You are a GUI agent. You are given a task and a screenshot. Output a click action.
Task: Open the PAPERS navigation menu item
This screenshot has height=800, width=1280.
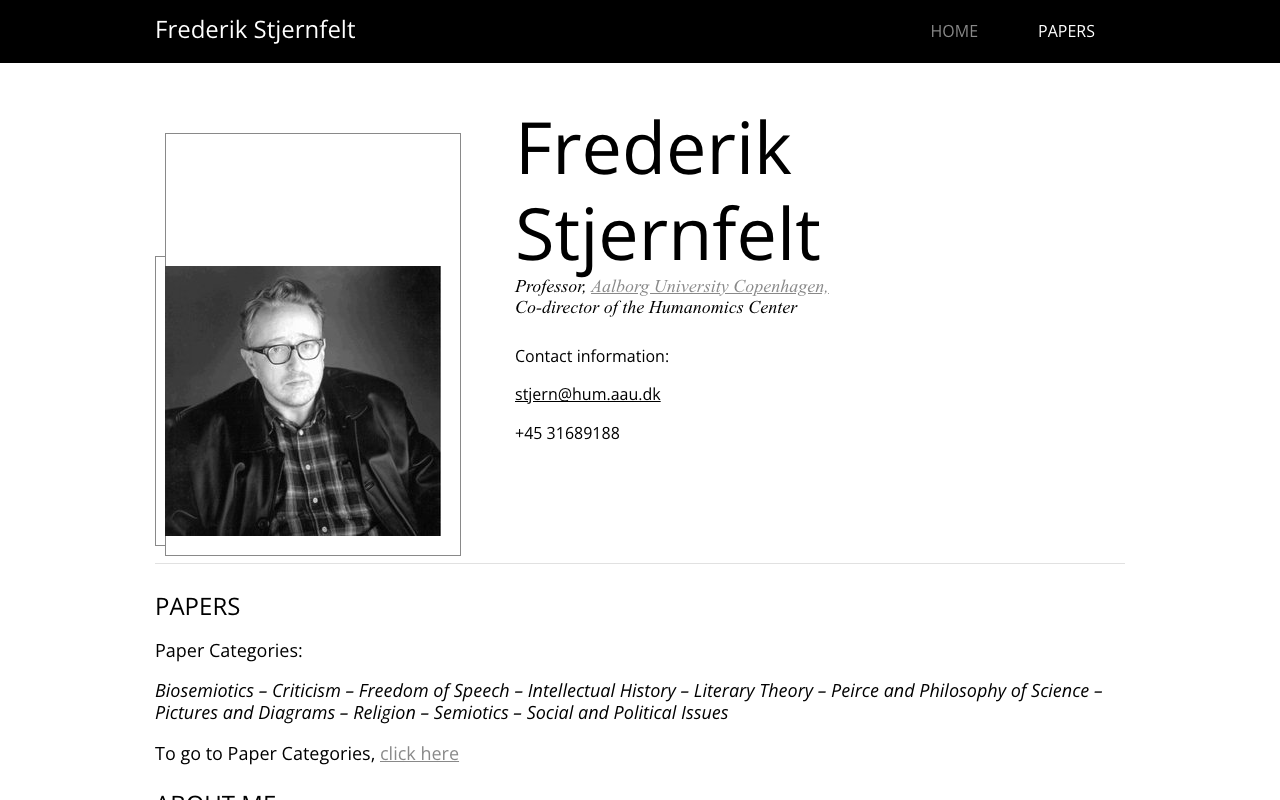pos(1066,31)
